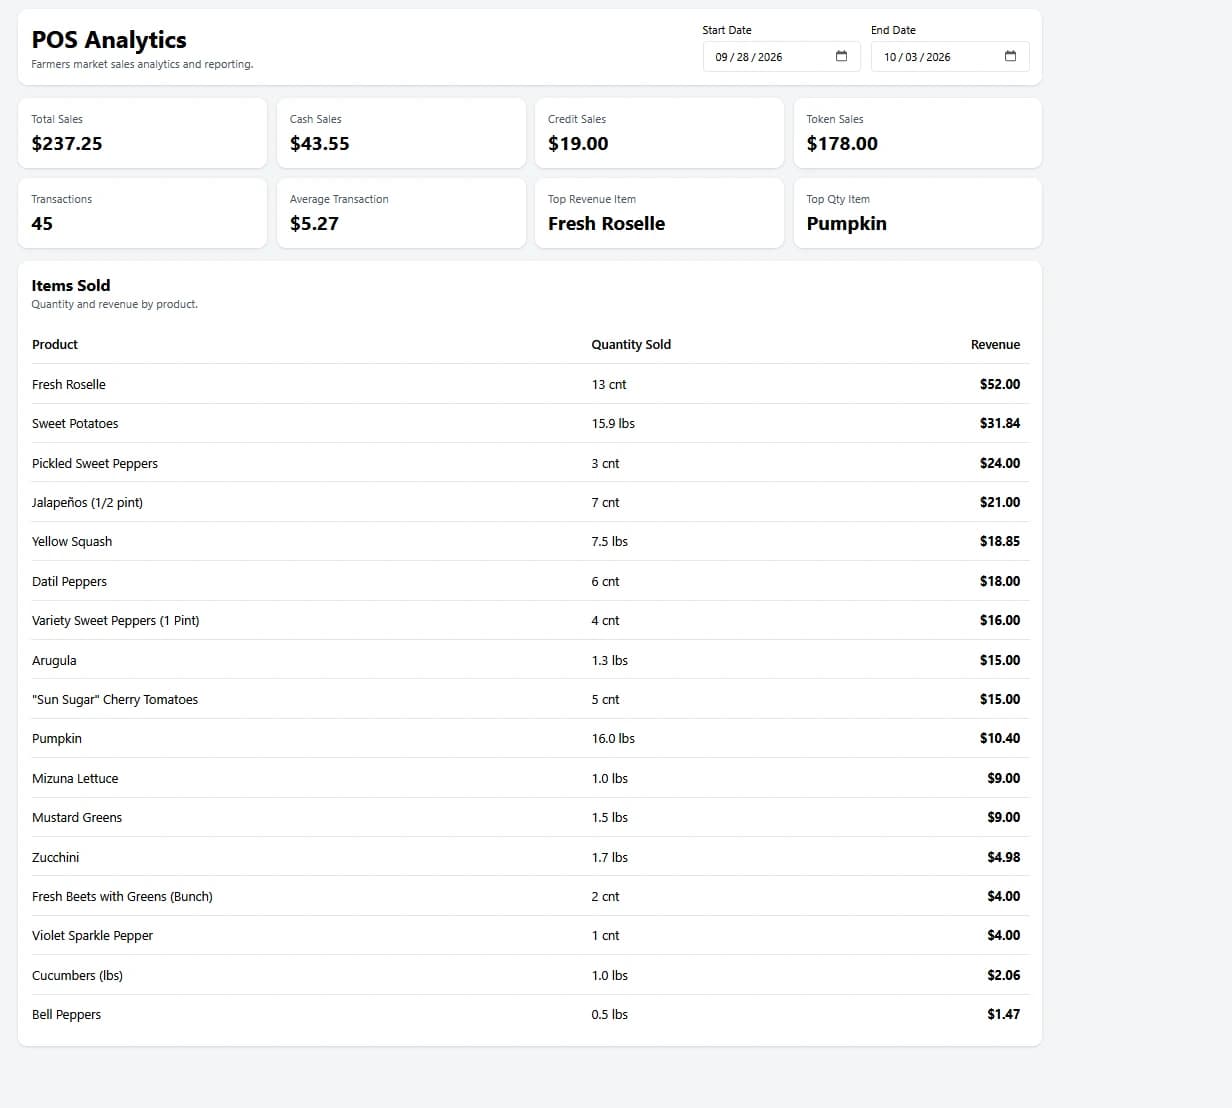Select the Bell Peppers product name
This screenshot has height=1108, width=1232.
66,1014
